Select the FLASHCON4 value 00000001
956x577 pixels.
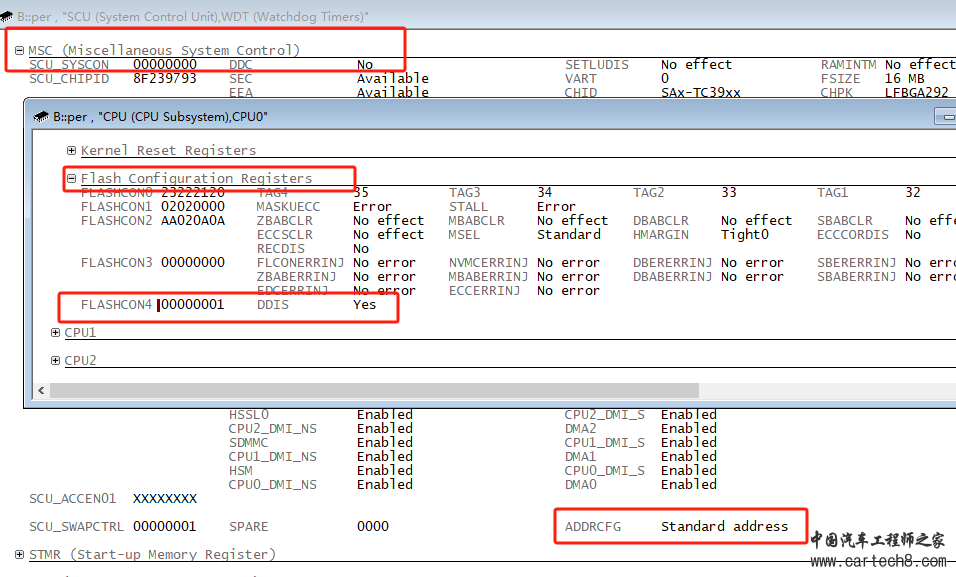pyautogui.click(x=193, y=304)
